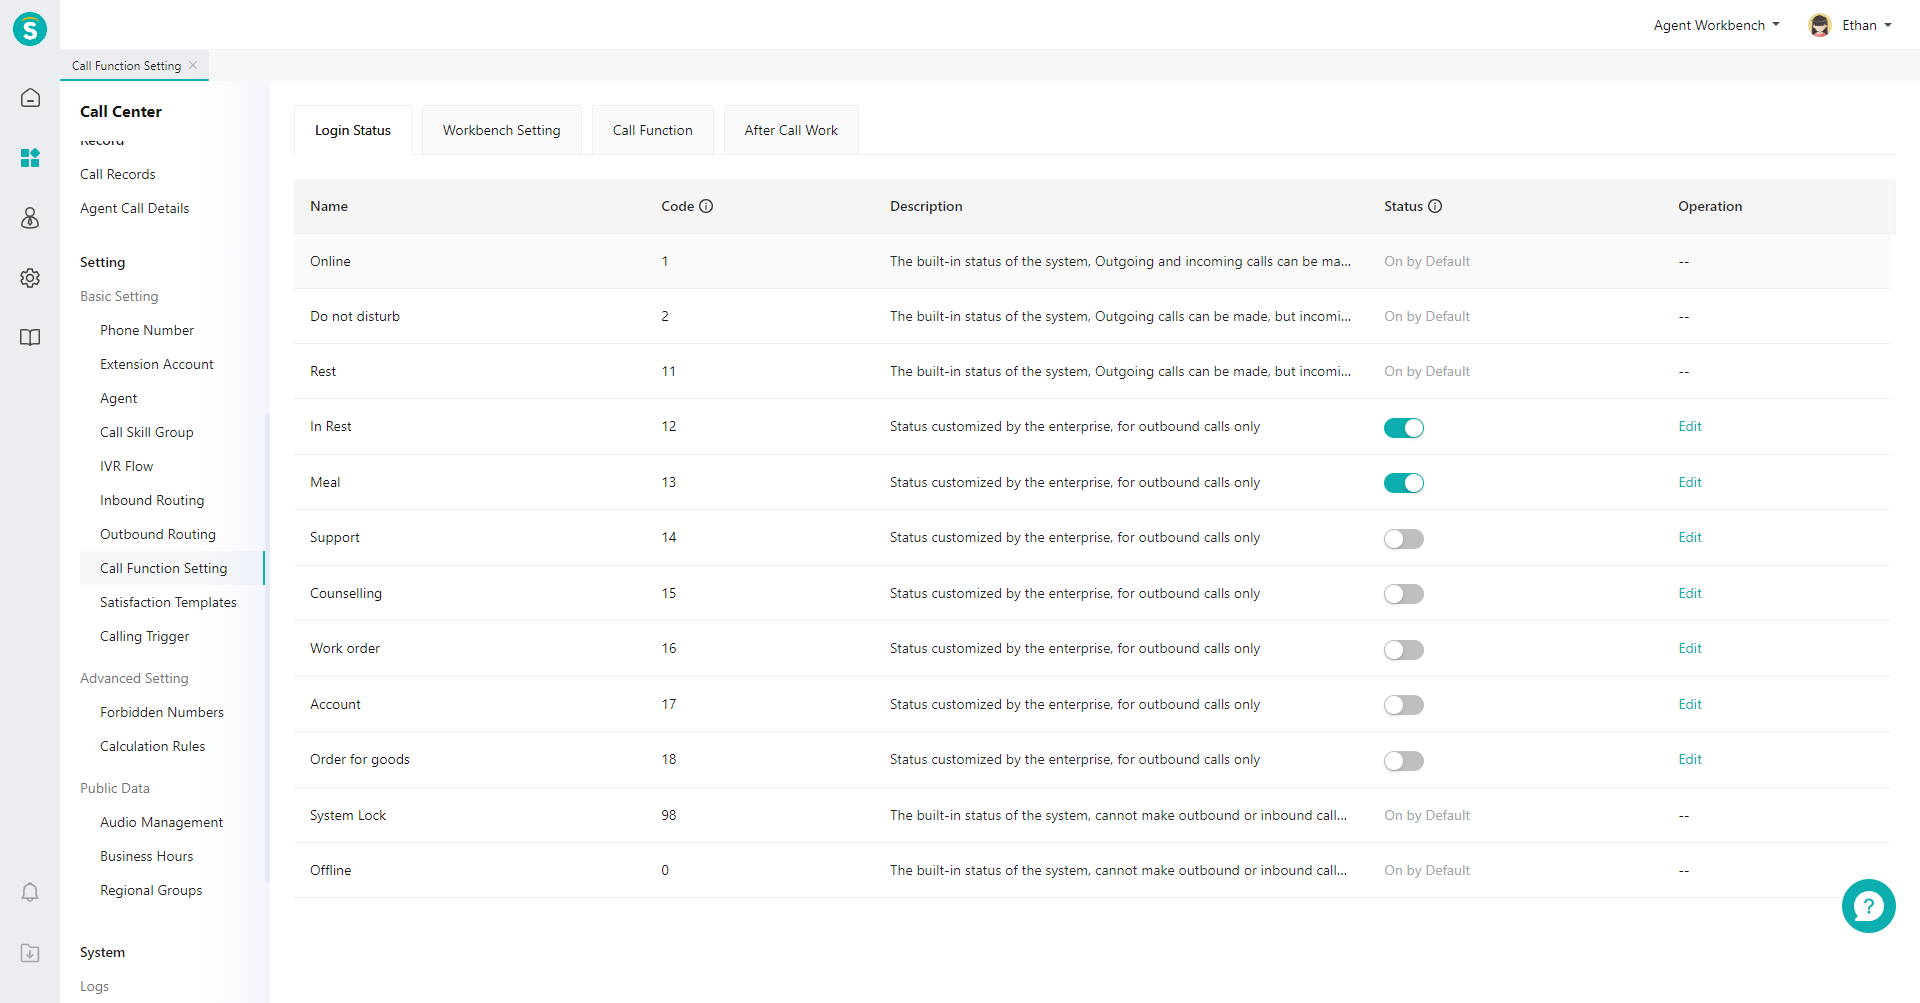The width and height of the screenshot is (1920, 1003).
Task: Open Calculation Rules
Action: coord(153,746)
